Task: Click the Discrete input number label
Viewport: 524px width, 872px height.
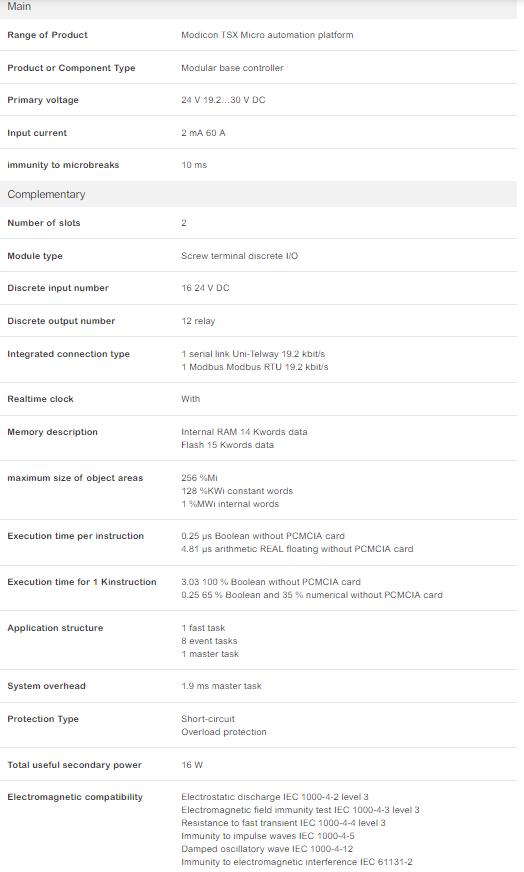Action: point(58,288)
